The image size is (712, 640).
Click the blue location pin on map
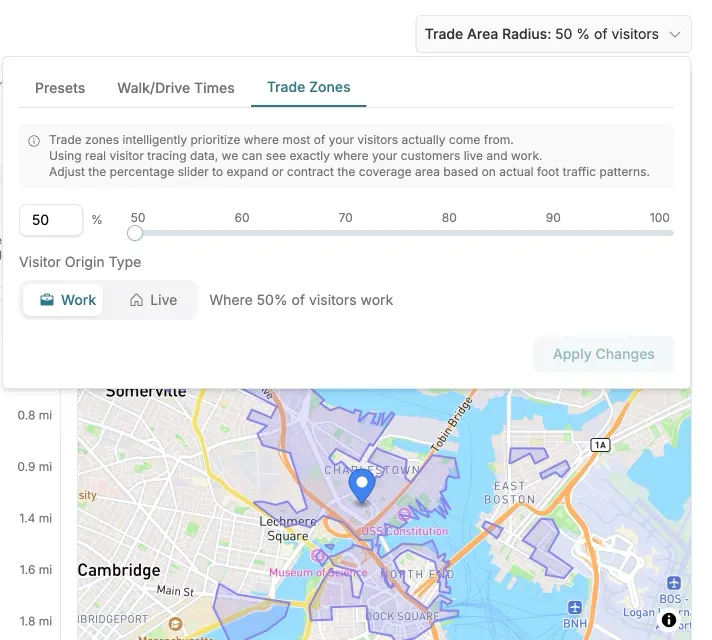[362, 486]
